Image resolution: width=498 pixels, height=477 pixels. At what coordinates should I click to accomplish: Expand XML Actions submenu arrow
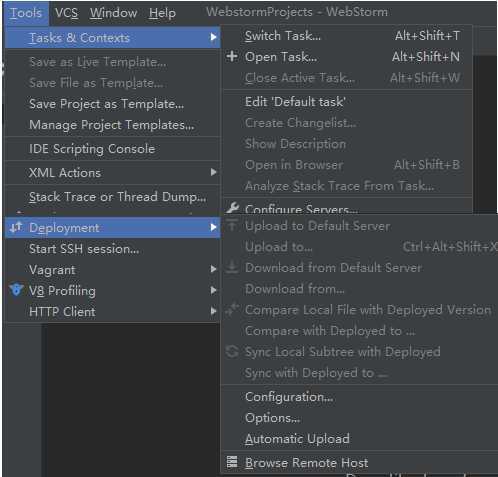213,172
